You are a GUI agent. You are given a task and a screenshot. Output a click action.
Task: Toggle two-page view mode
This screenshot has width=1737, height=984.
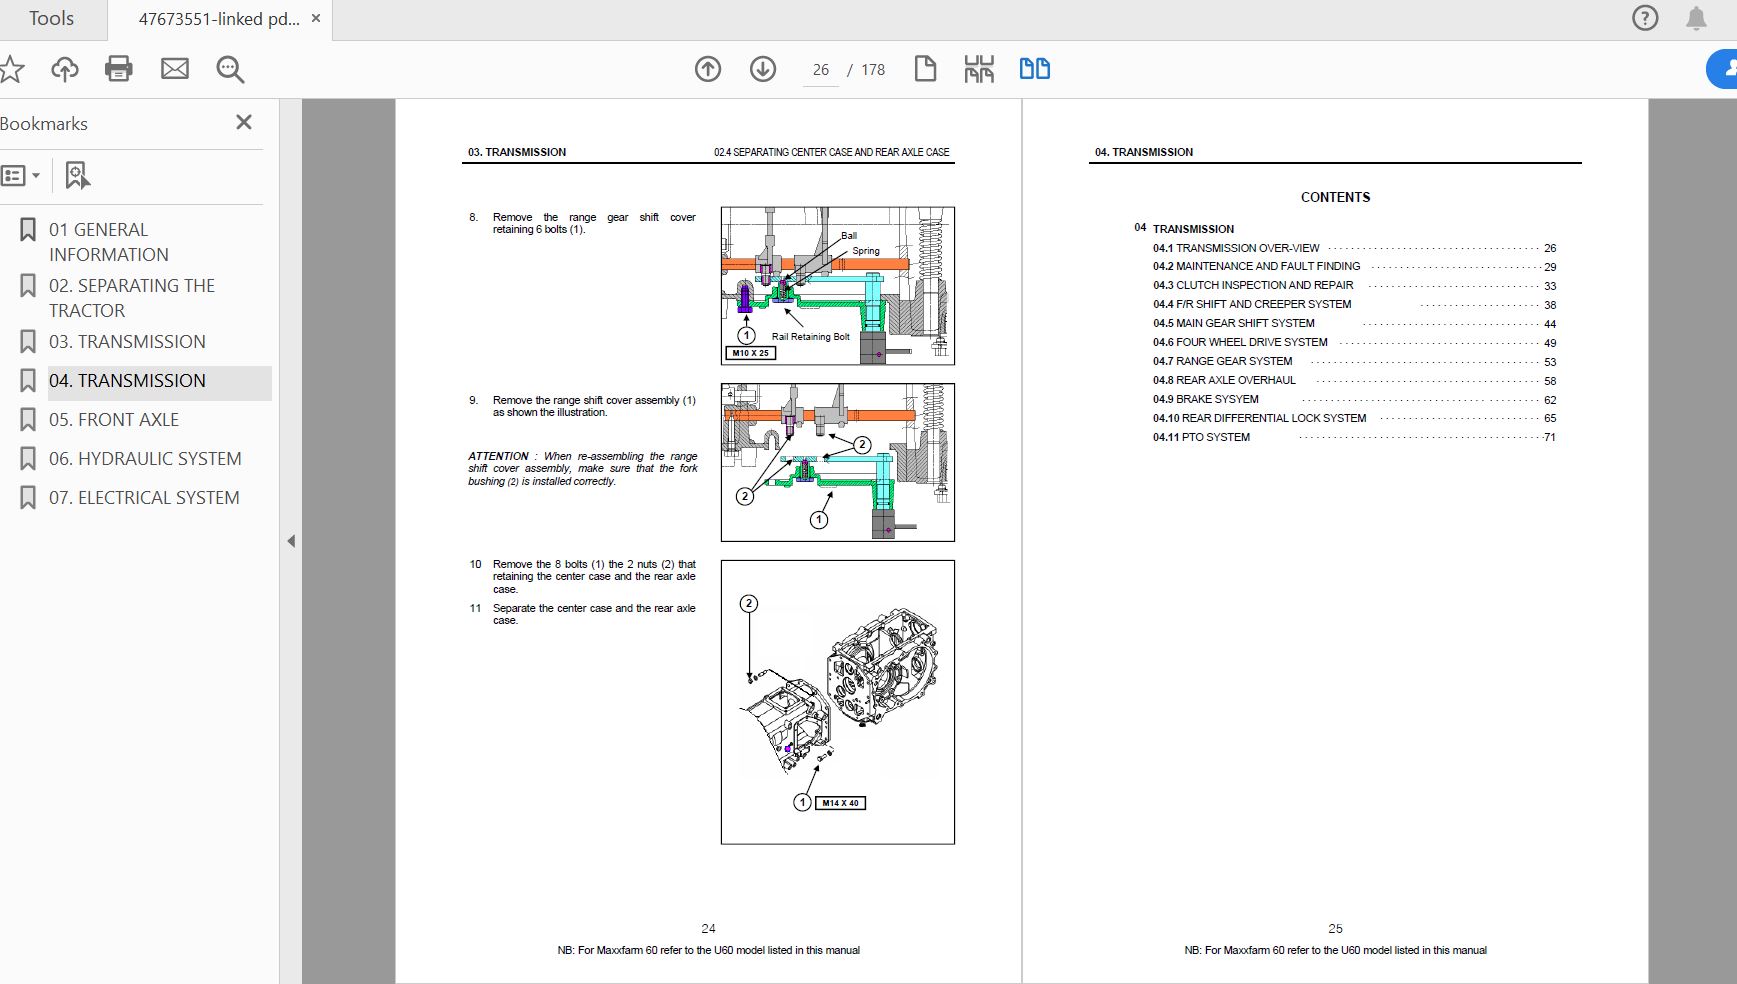tap(1034, 69)
